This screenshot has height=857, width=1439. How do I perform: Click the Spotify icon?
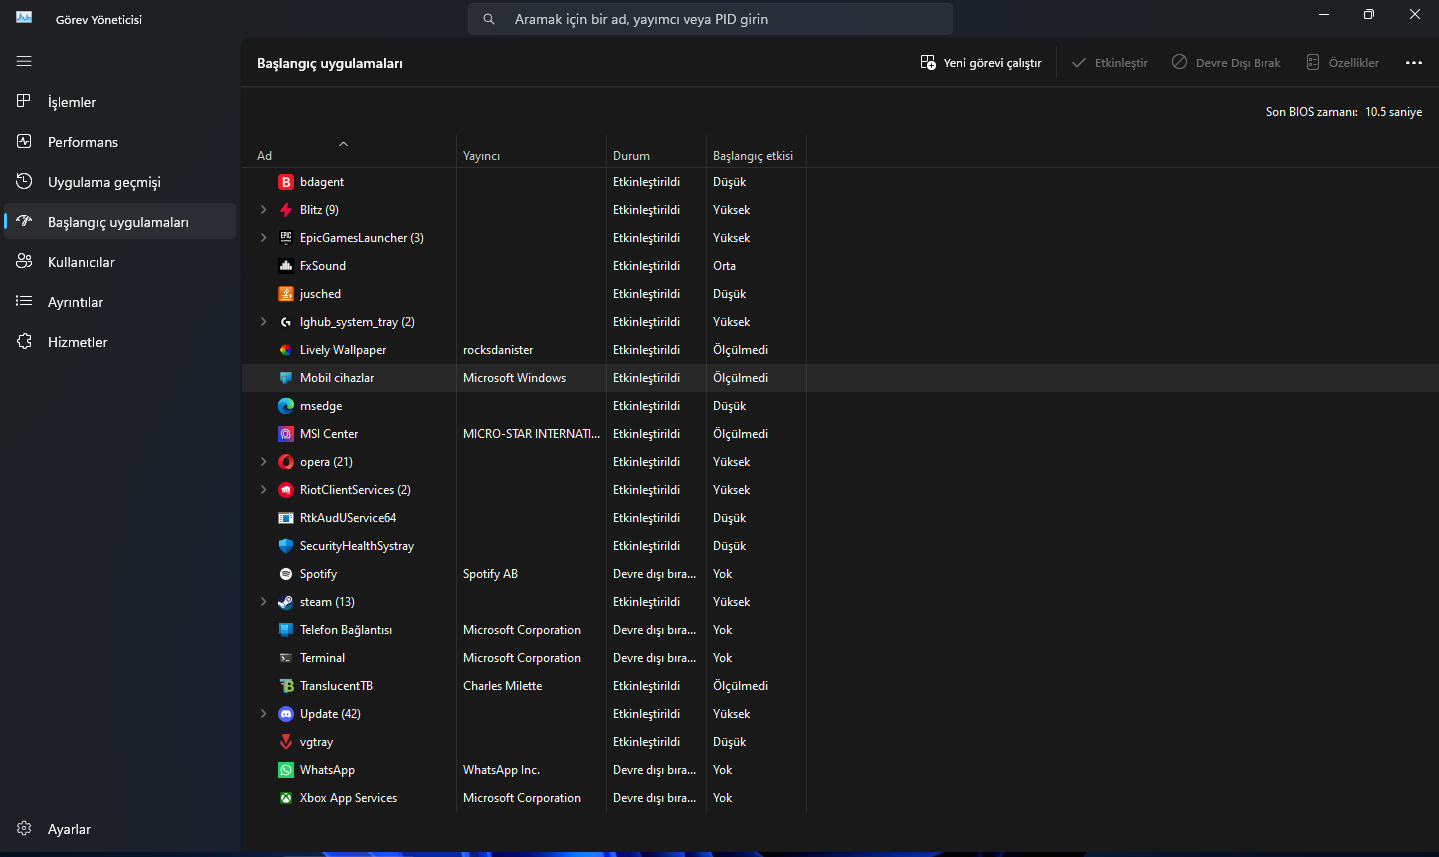pos(286,574)
